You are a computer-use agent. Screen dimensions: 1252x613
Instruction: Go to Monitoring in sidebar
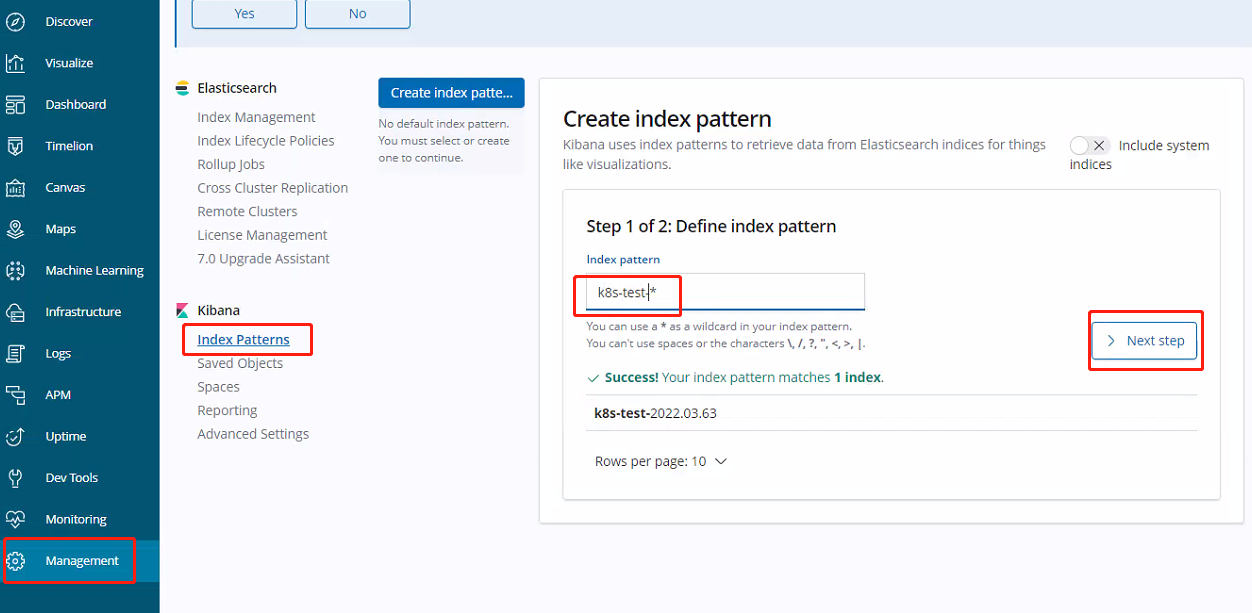tap(76, 519)
